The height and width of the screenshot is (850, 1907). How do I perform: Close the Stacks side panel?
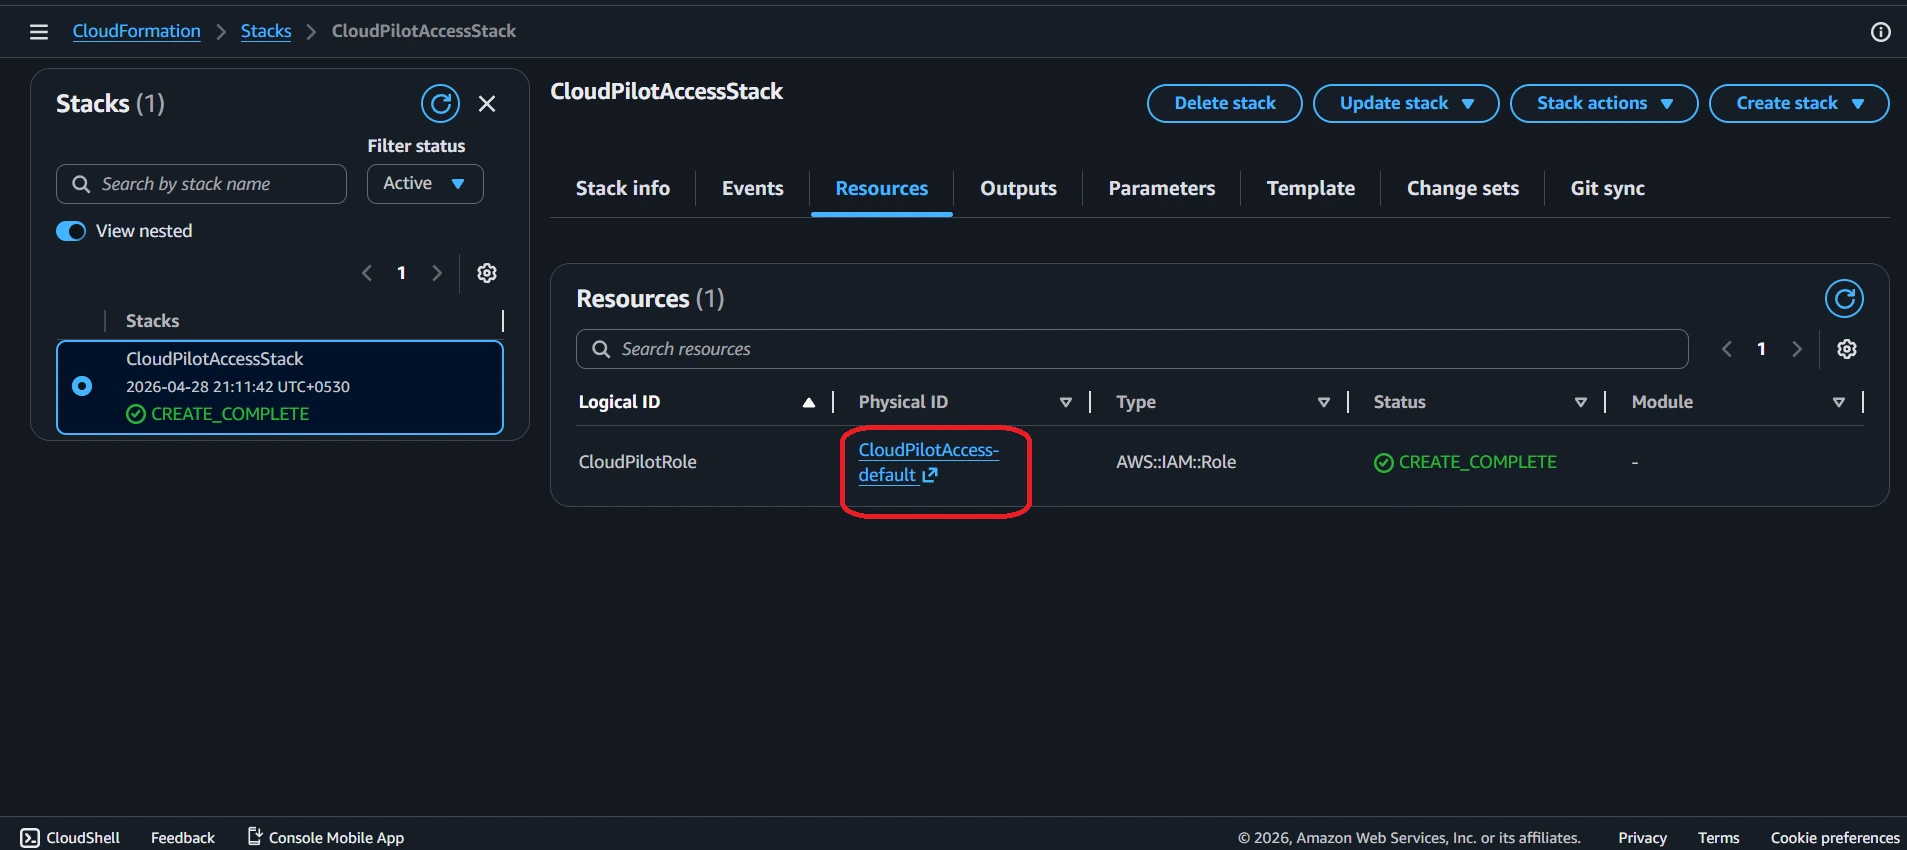487,104
